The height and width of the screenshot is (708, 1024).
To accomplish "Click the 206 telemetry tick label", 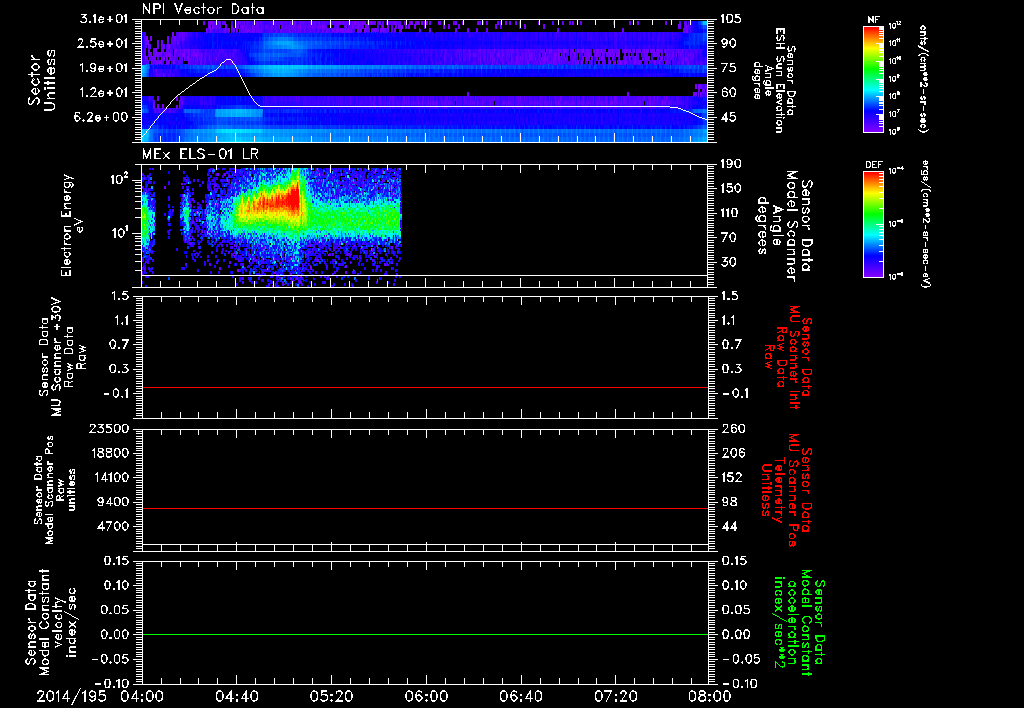I will tap(732, 453).
